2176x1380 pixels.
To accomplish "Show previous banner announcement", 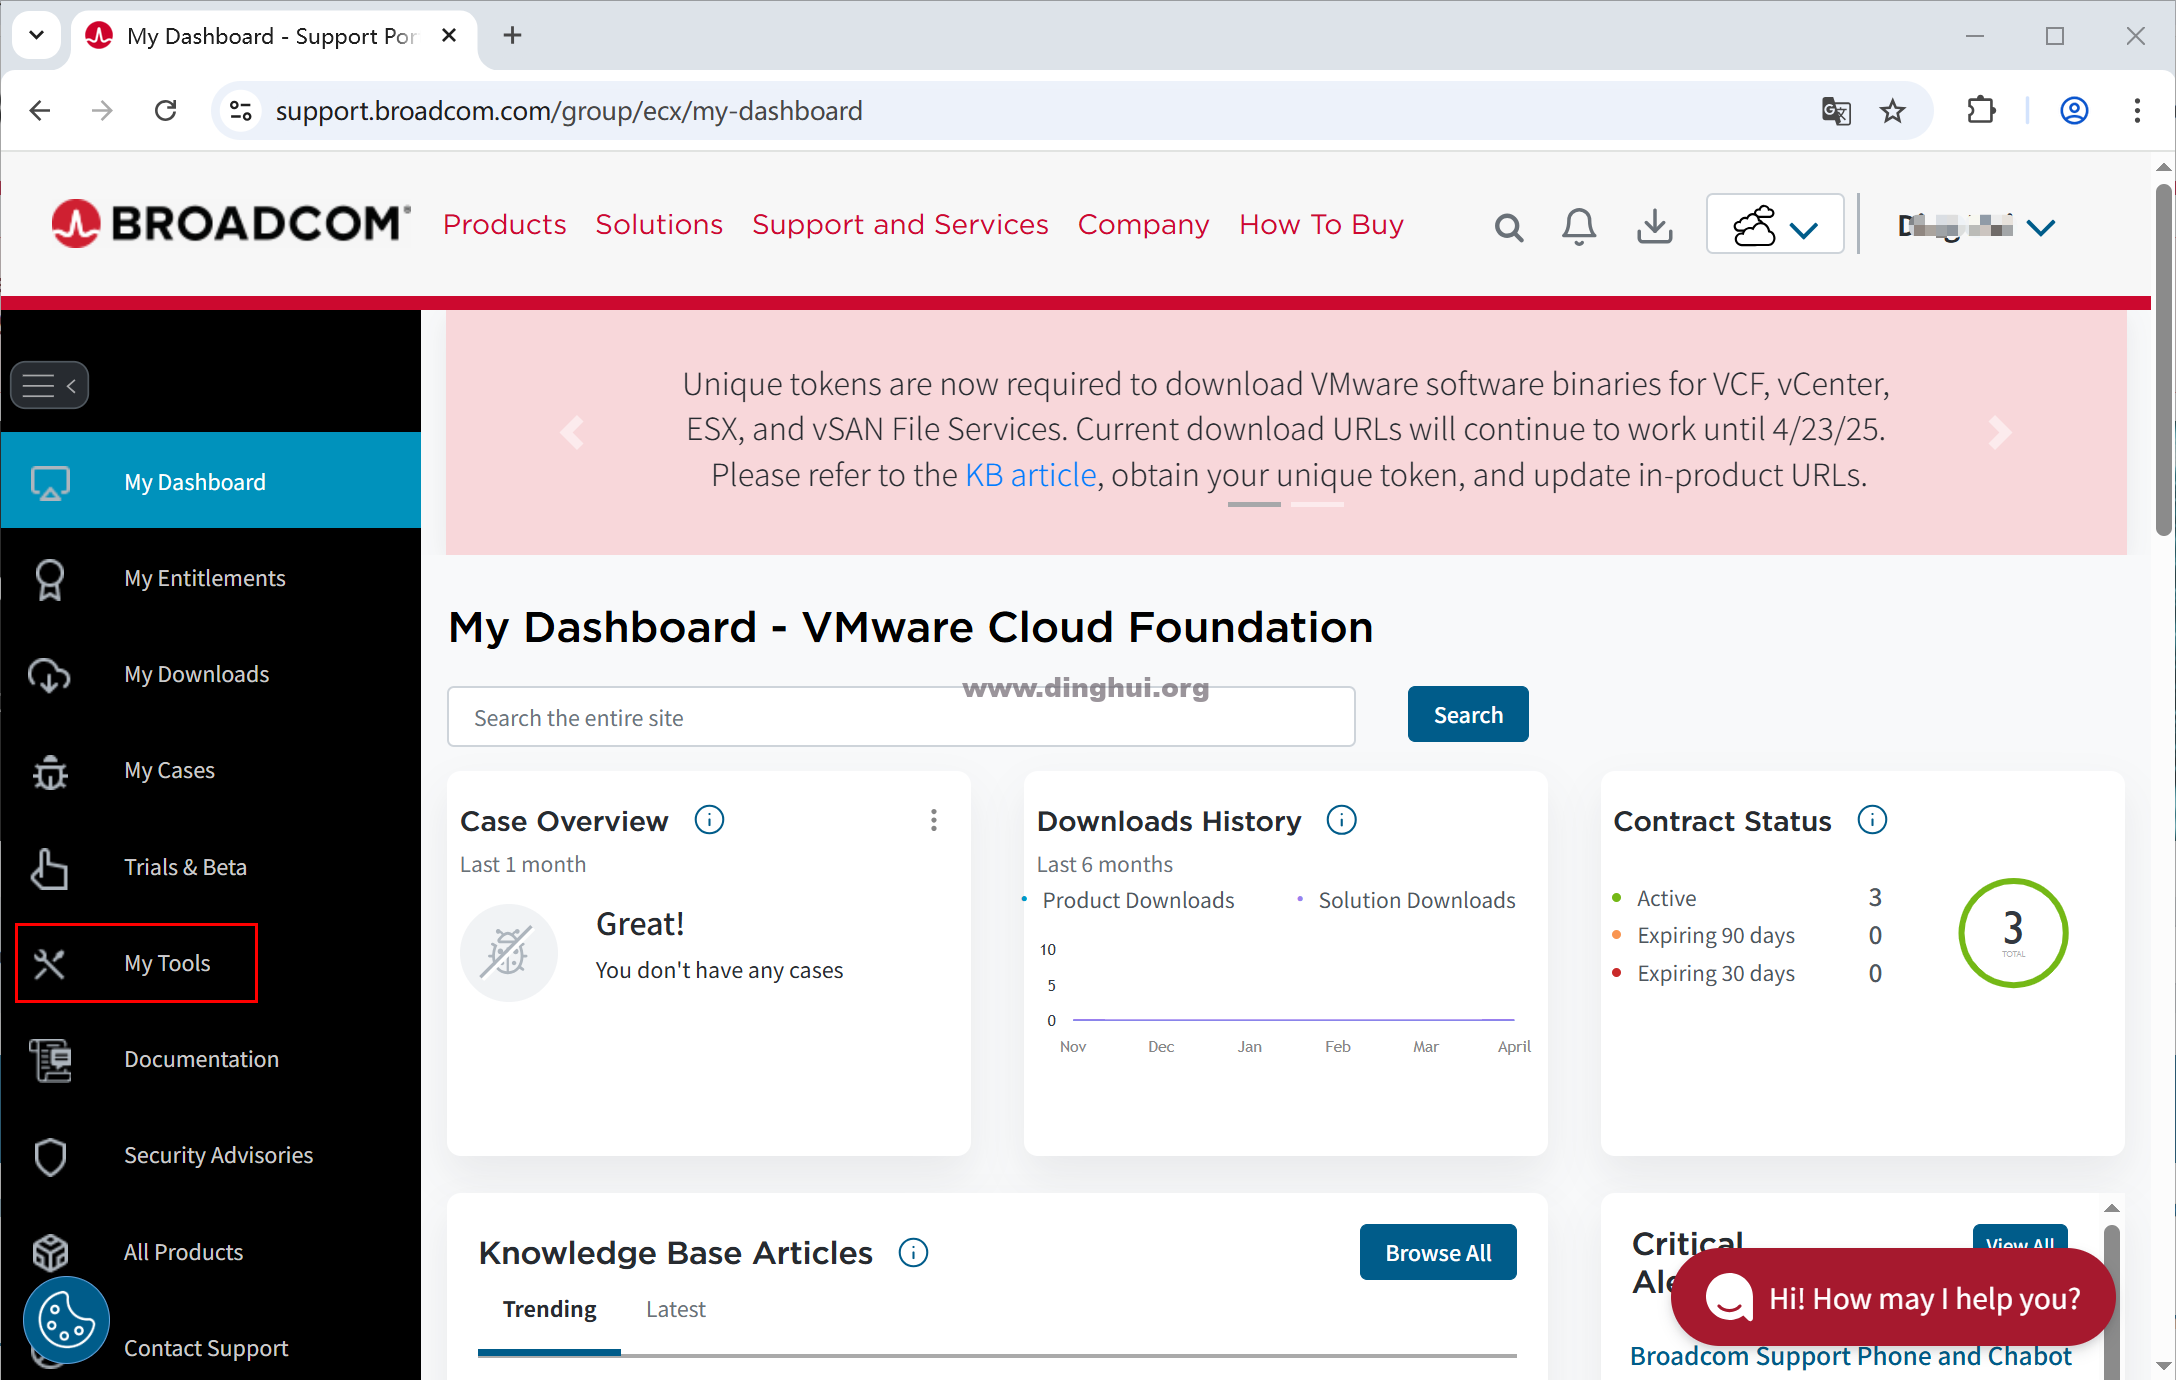I will (572, 433).
